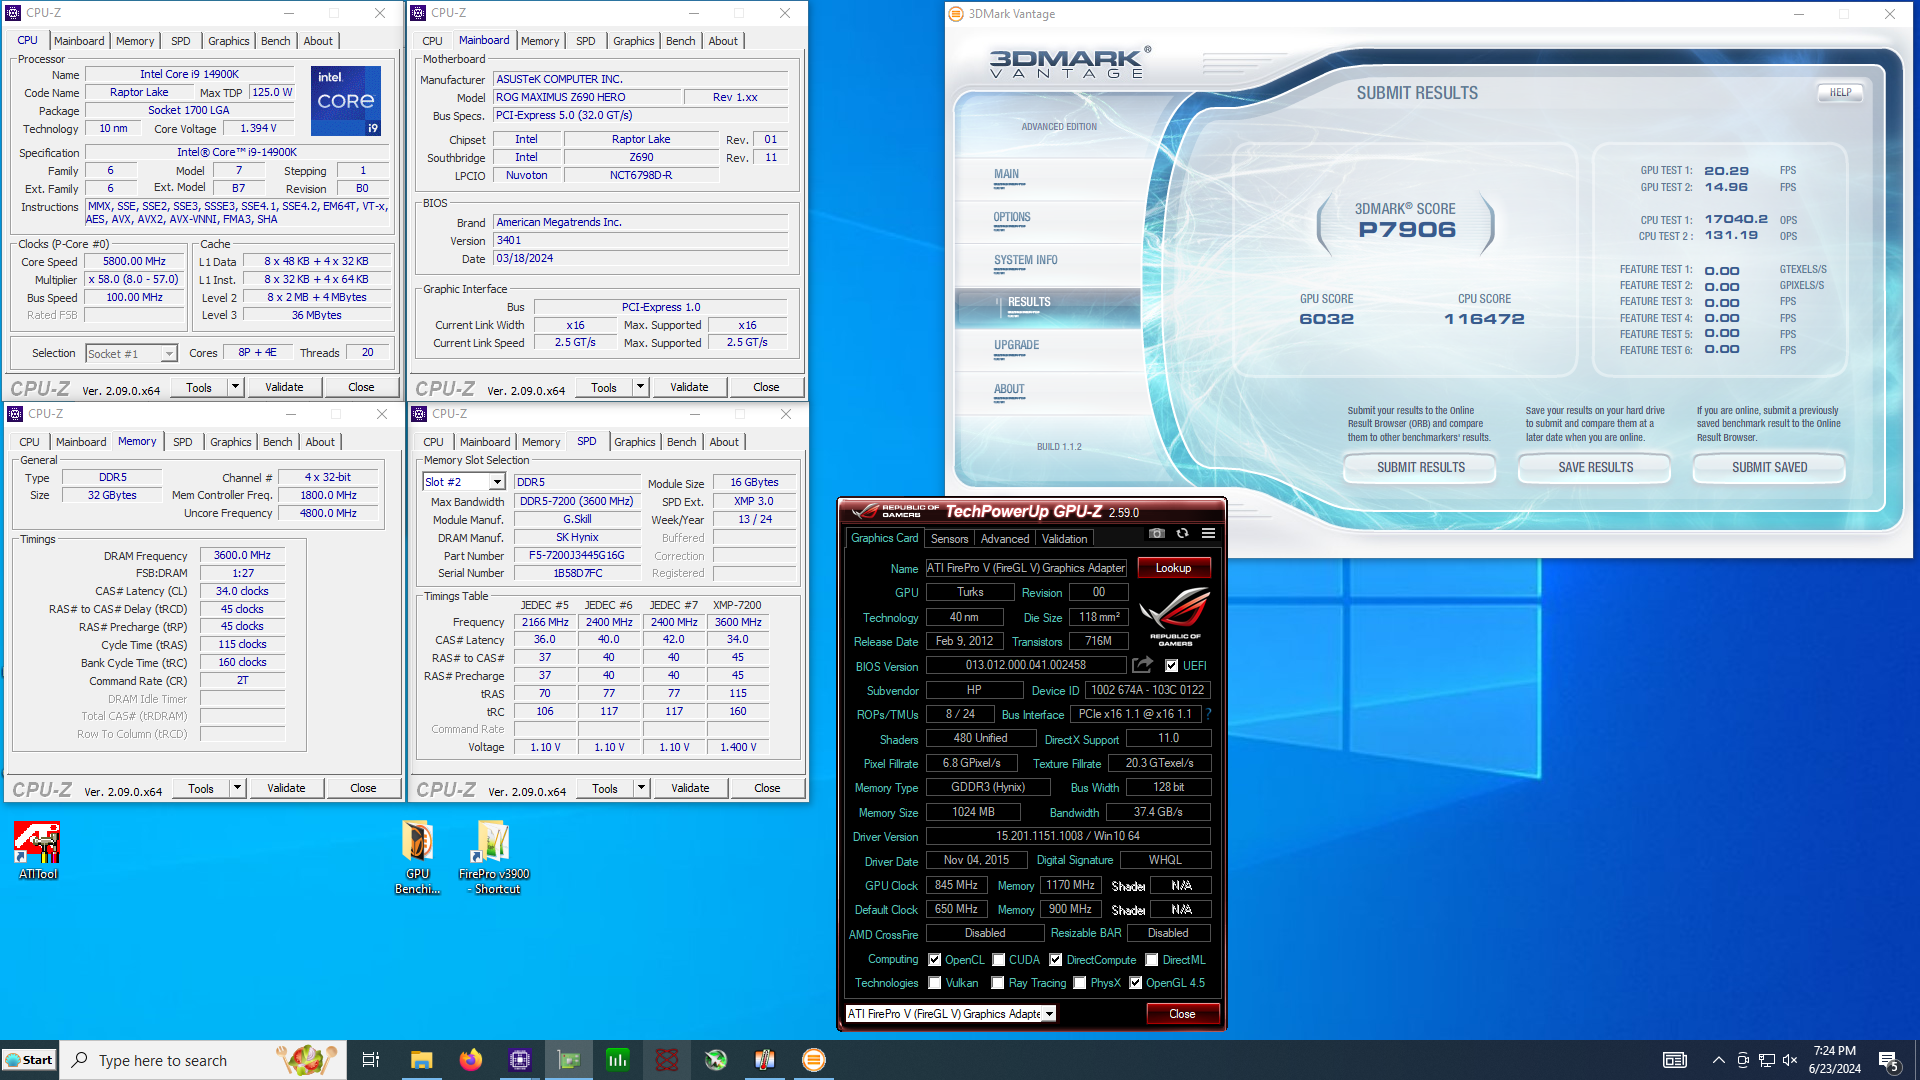
Task: Open the notification center icon
Action: pos(1889,1061)
